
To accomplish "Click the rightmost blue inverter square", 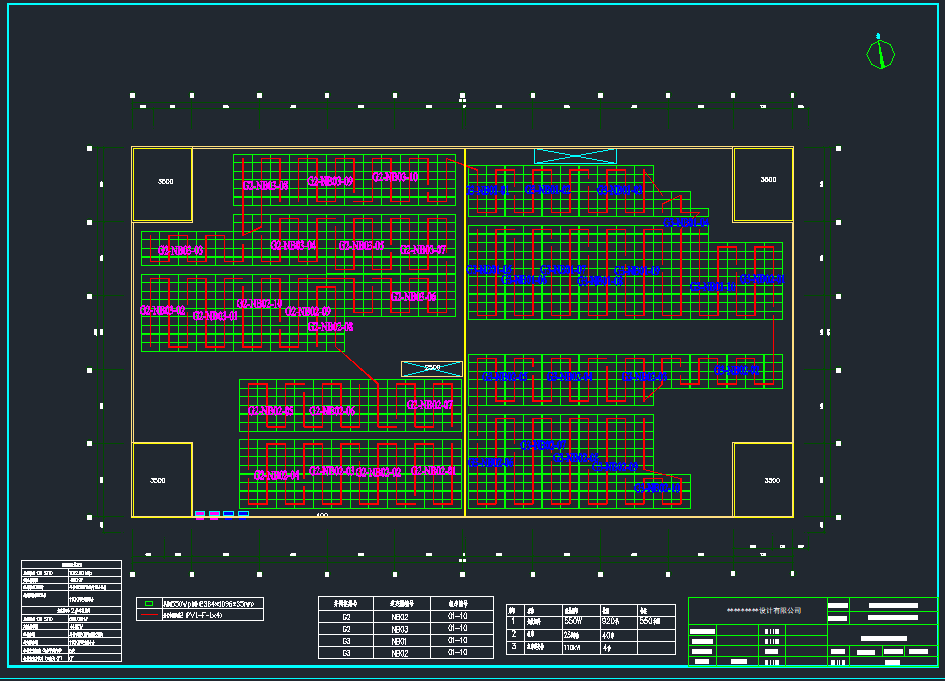I will point(243,515).
